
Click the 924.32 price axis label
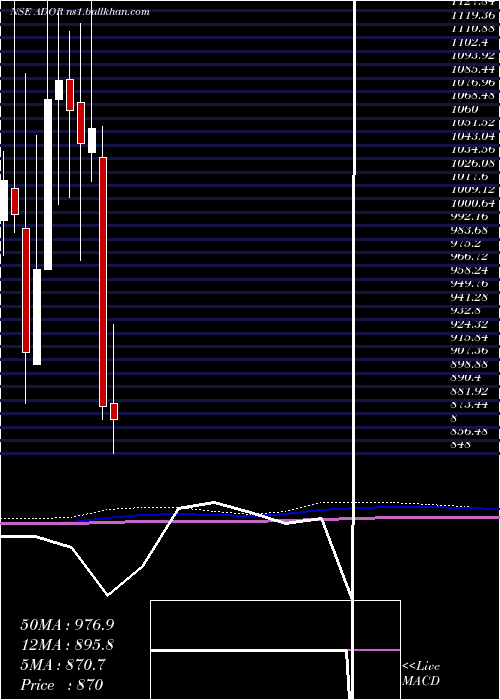[469, 324]
